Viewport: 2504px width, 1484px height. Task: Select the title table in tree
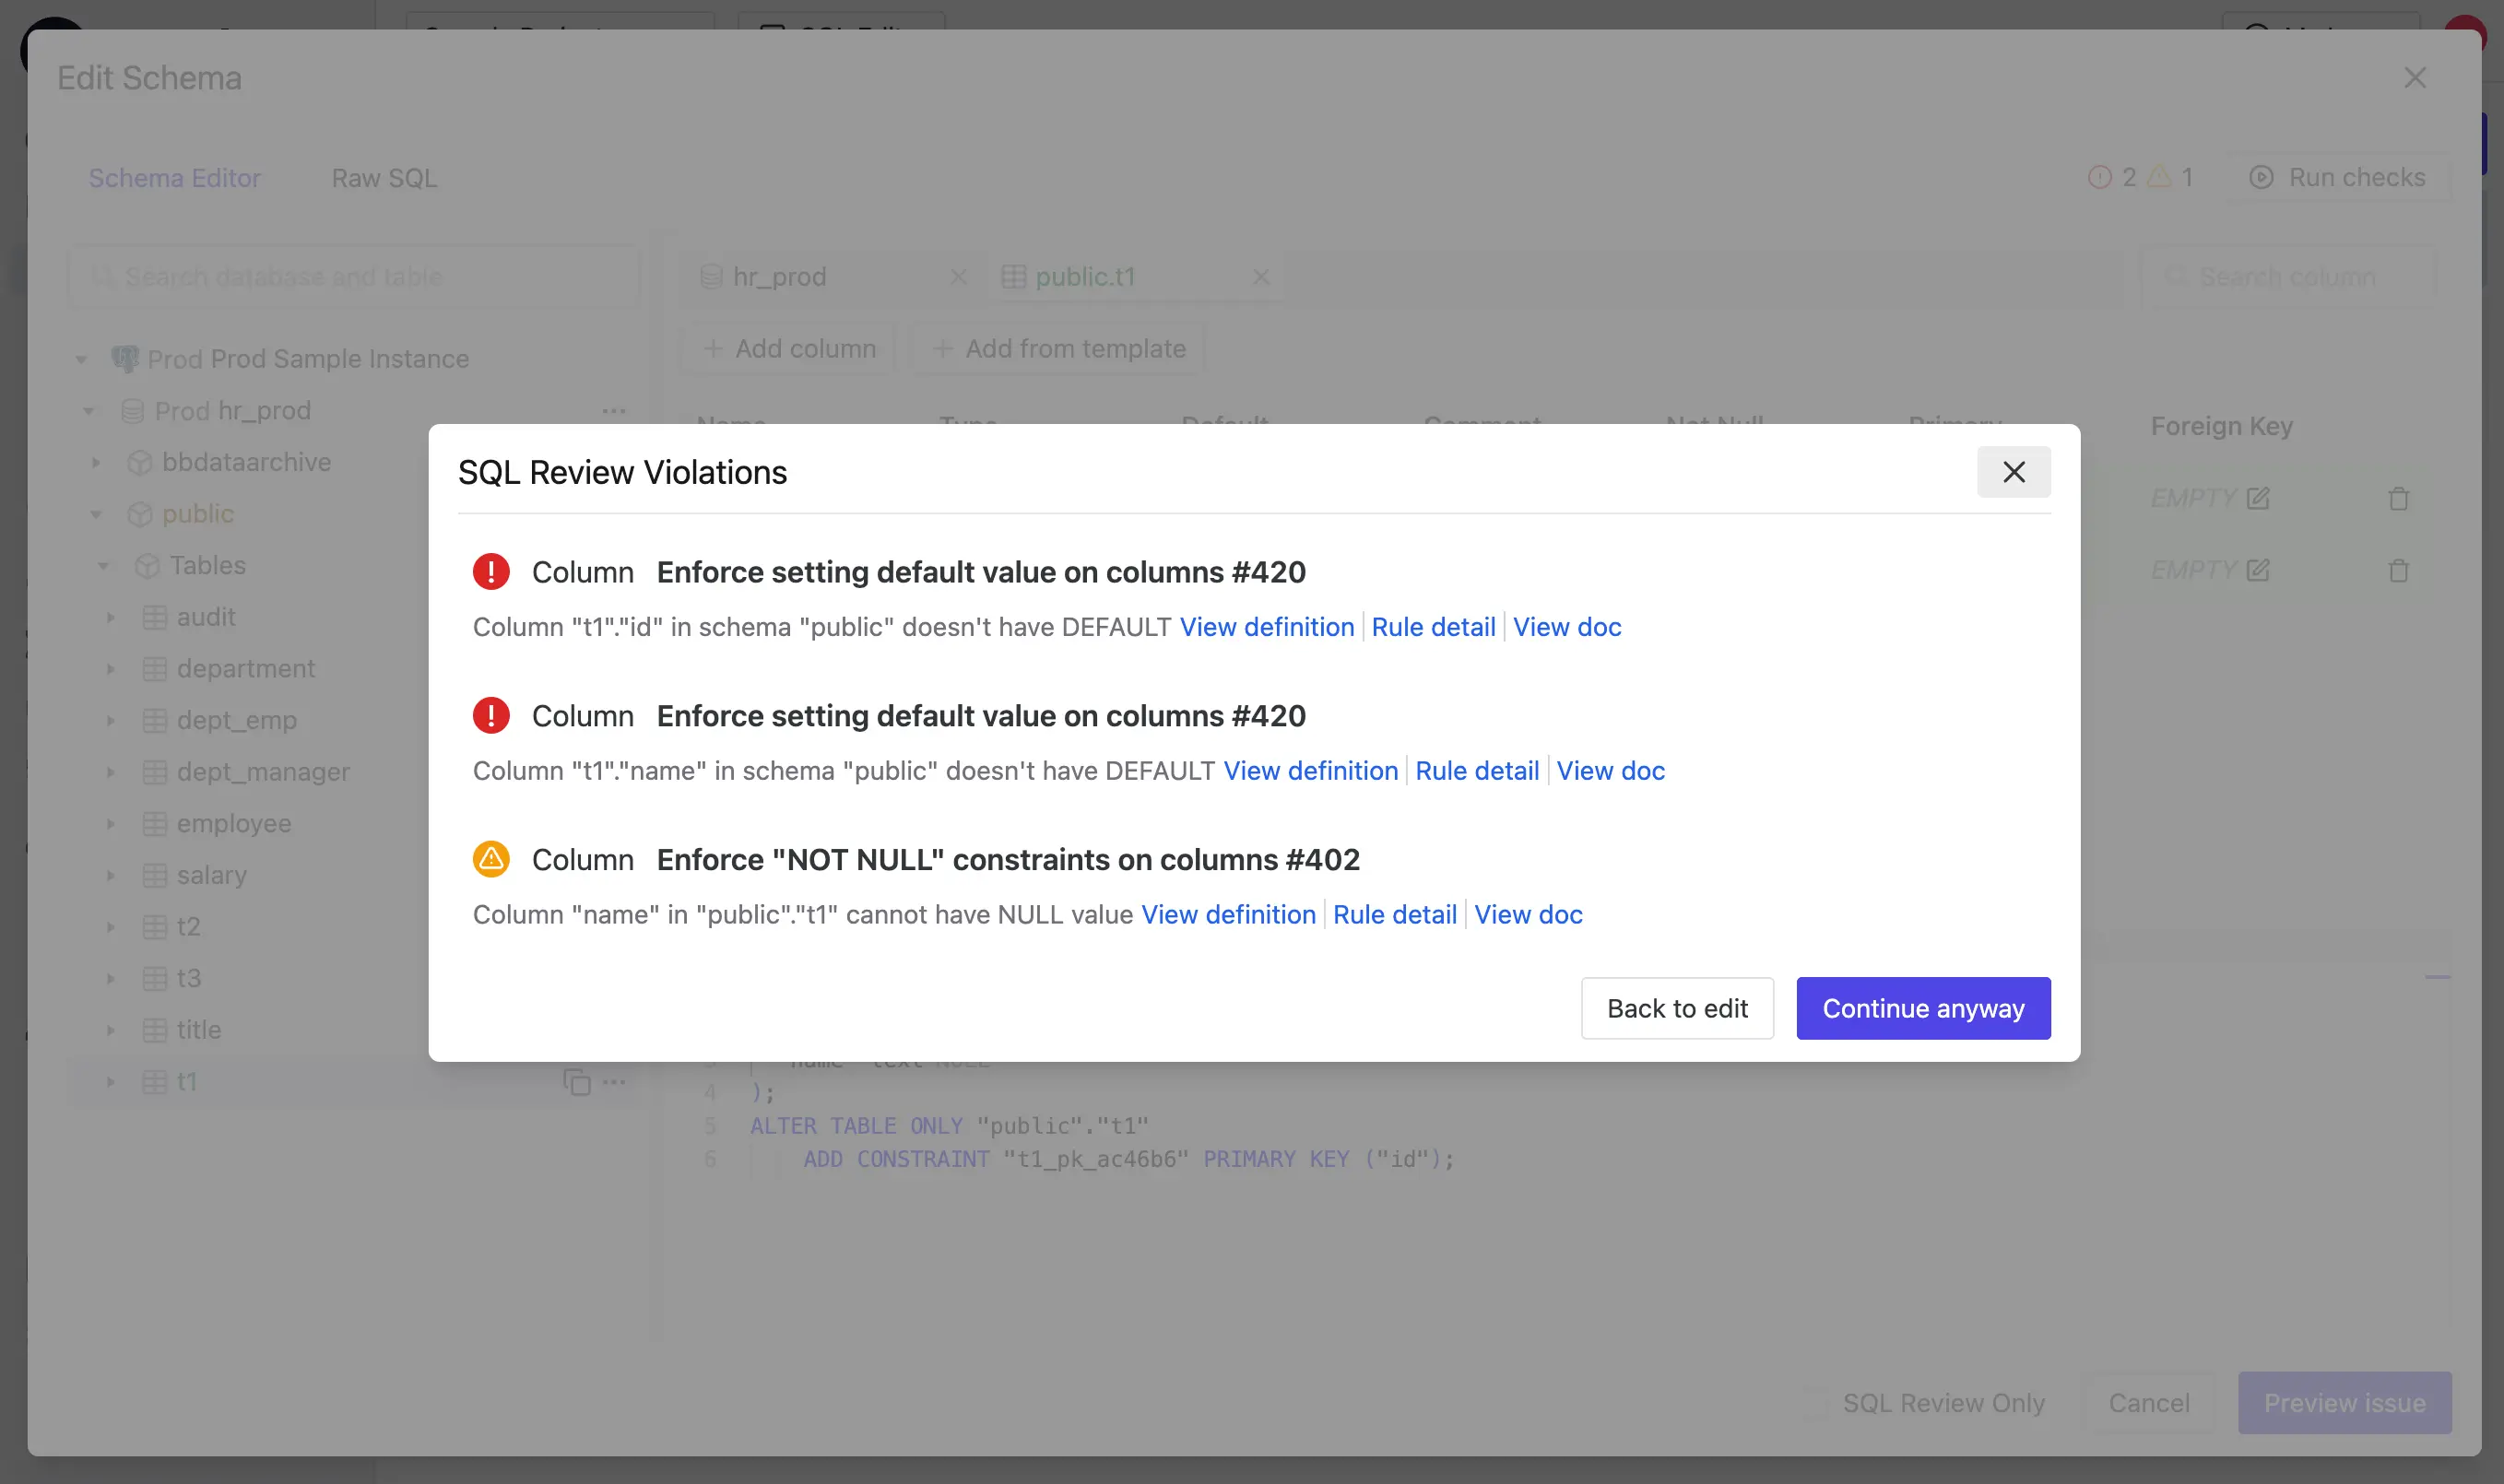coord(198,1030)
